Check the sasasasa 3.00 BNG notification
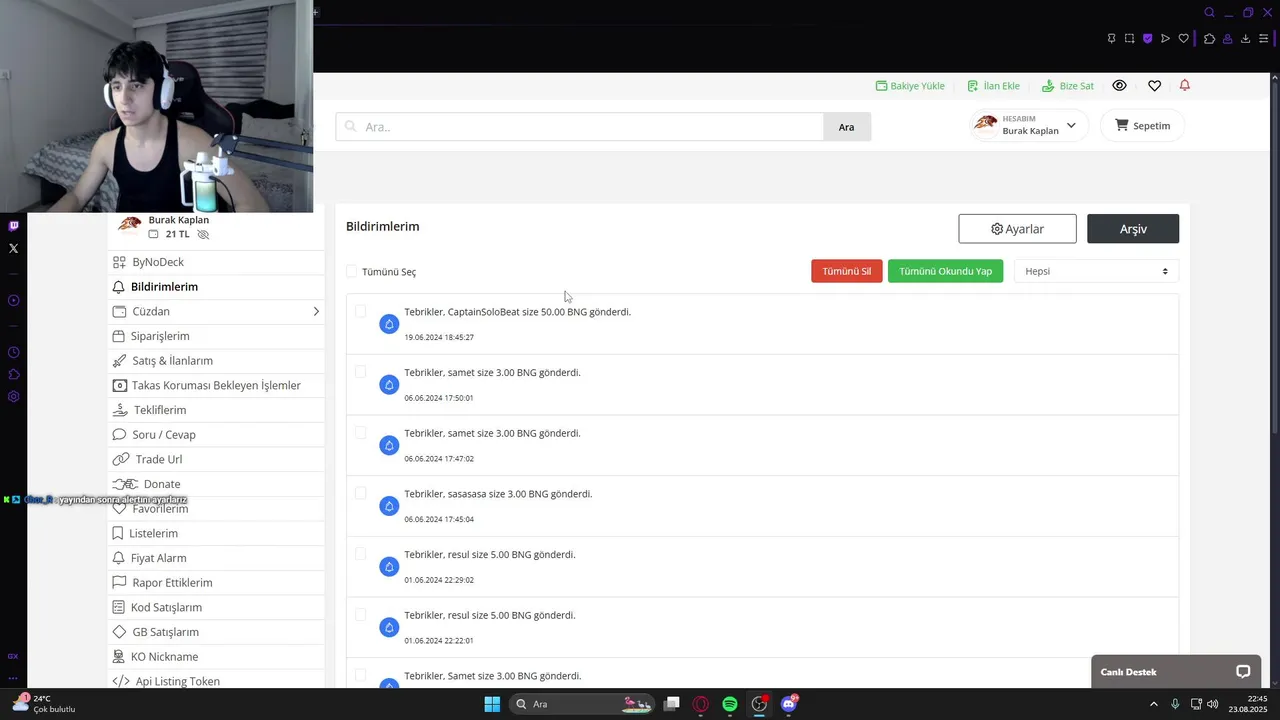Image resolution: width=1280 pixels, height=720 pixels. tap(360, 493)
